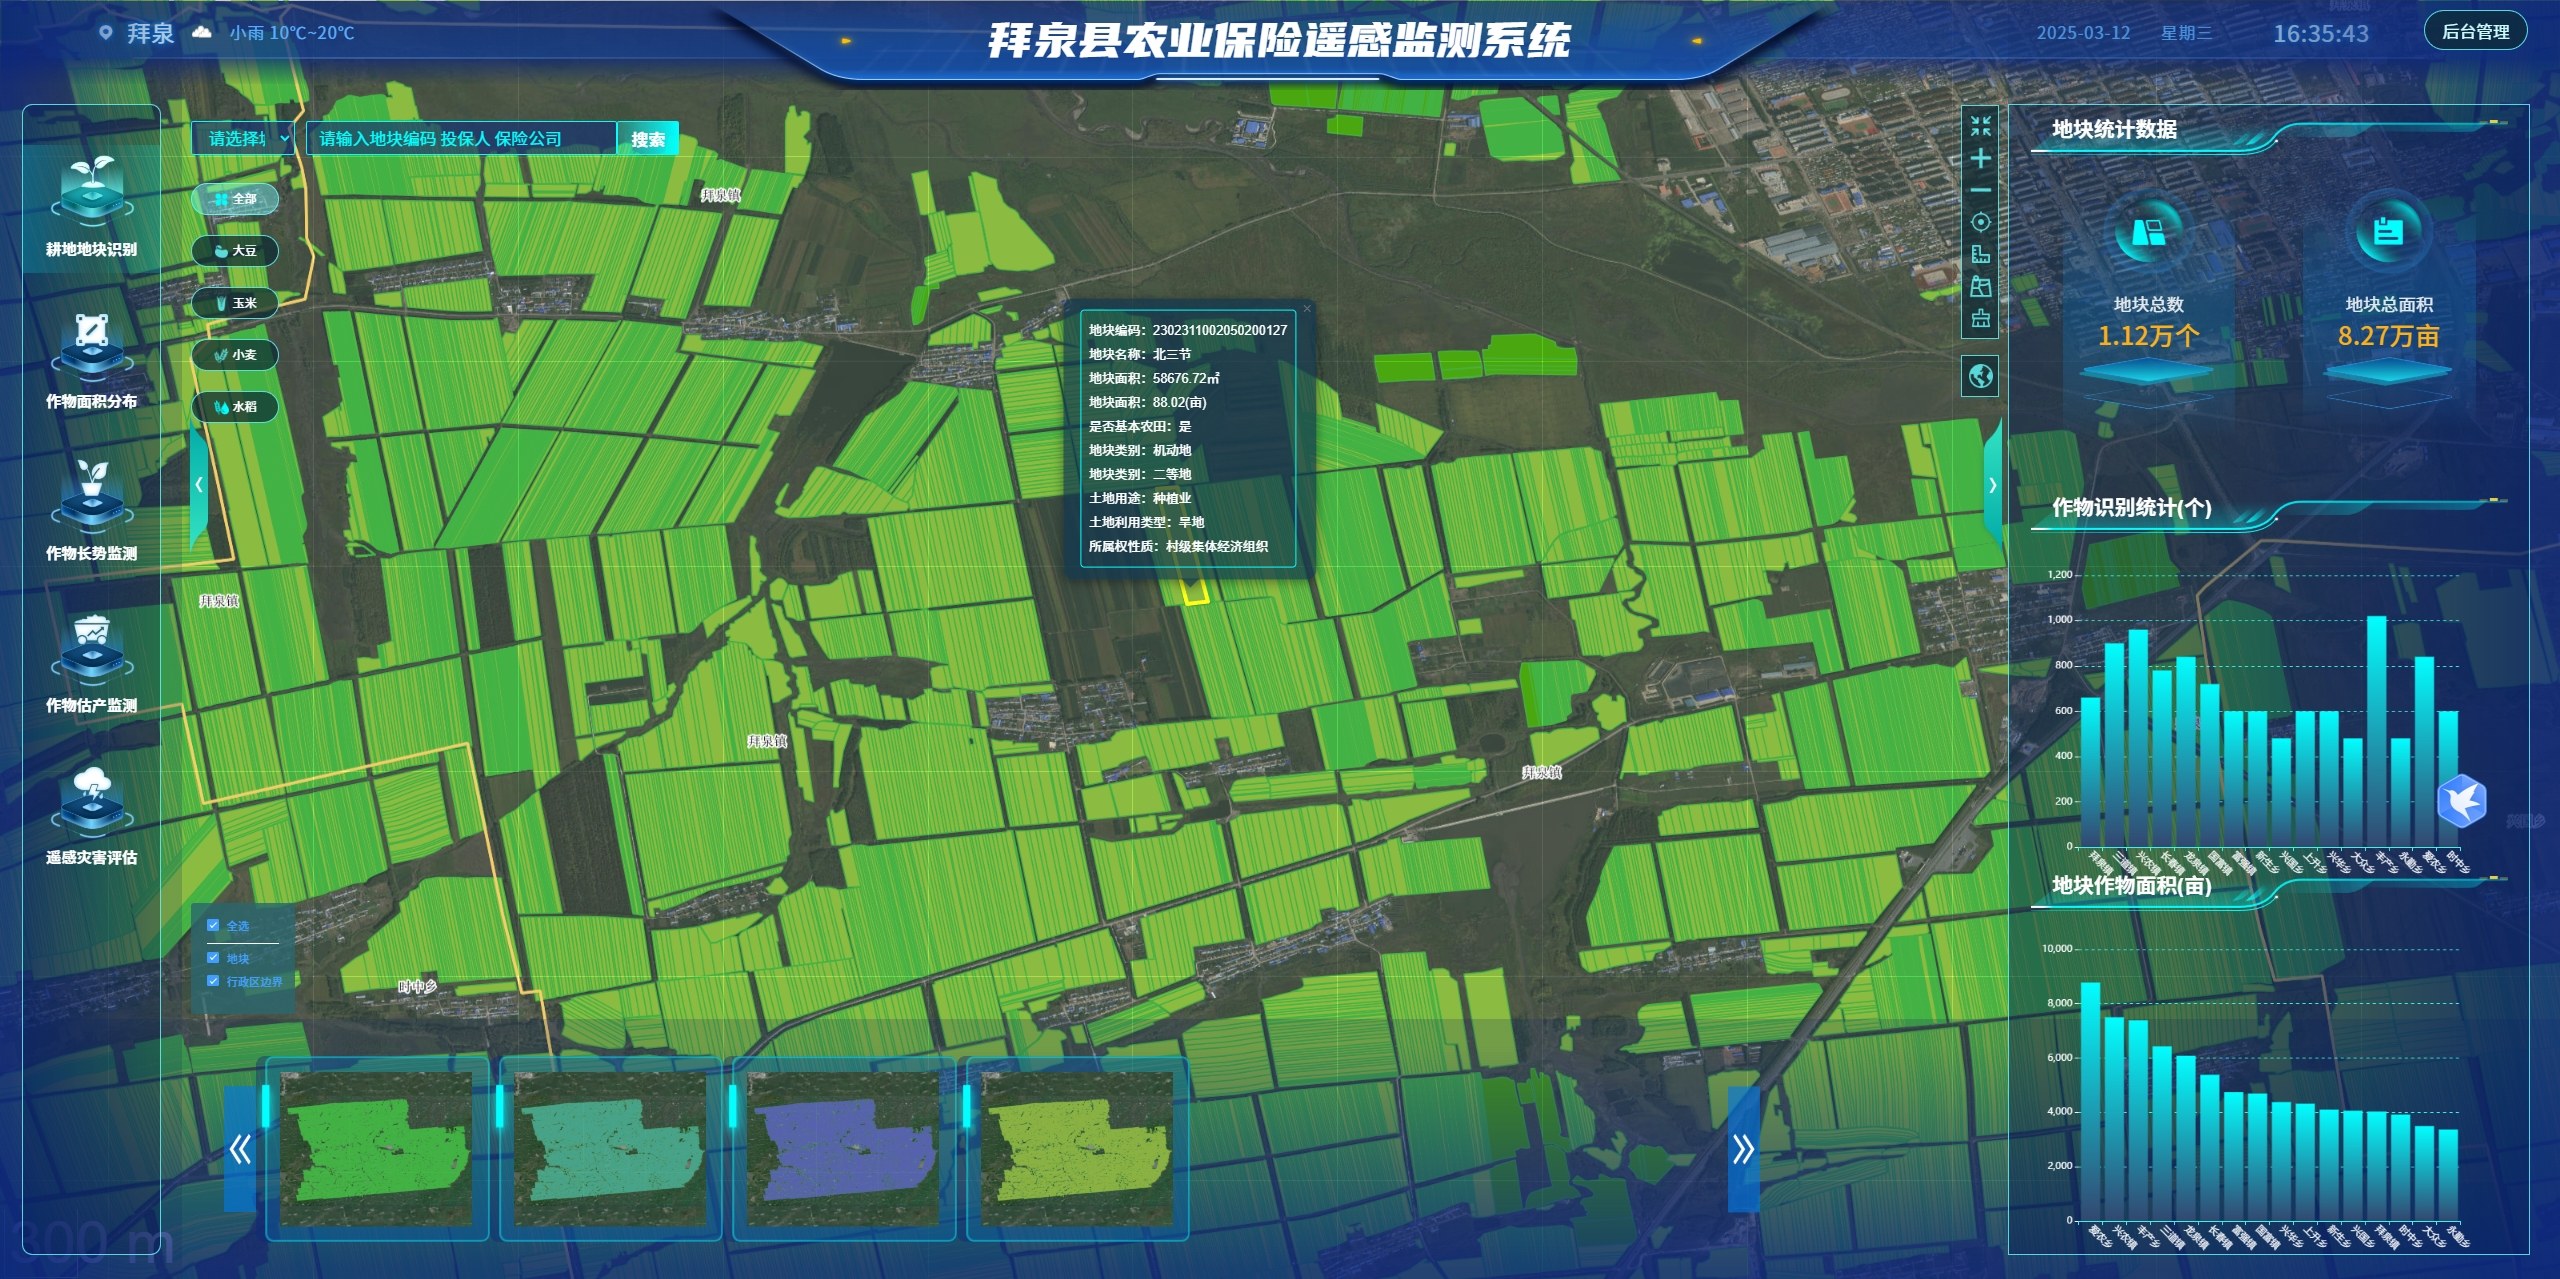Click the 搜索 search button
Image resolution: width=2560 pixels, height=1279 pixels.
click(x=648, y=139)
